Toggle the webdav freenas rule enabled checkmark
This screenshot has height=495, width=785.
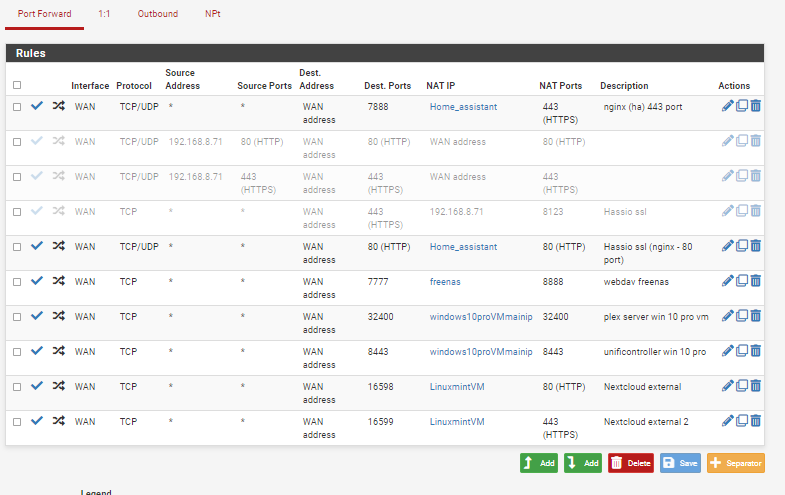pyautogui.click(x=37, y=281)
